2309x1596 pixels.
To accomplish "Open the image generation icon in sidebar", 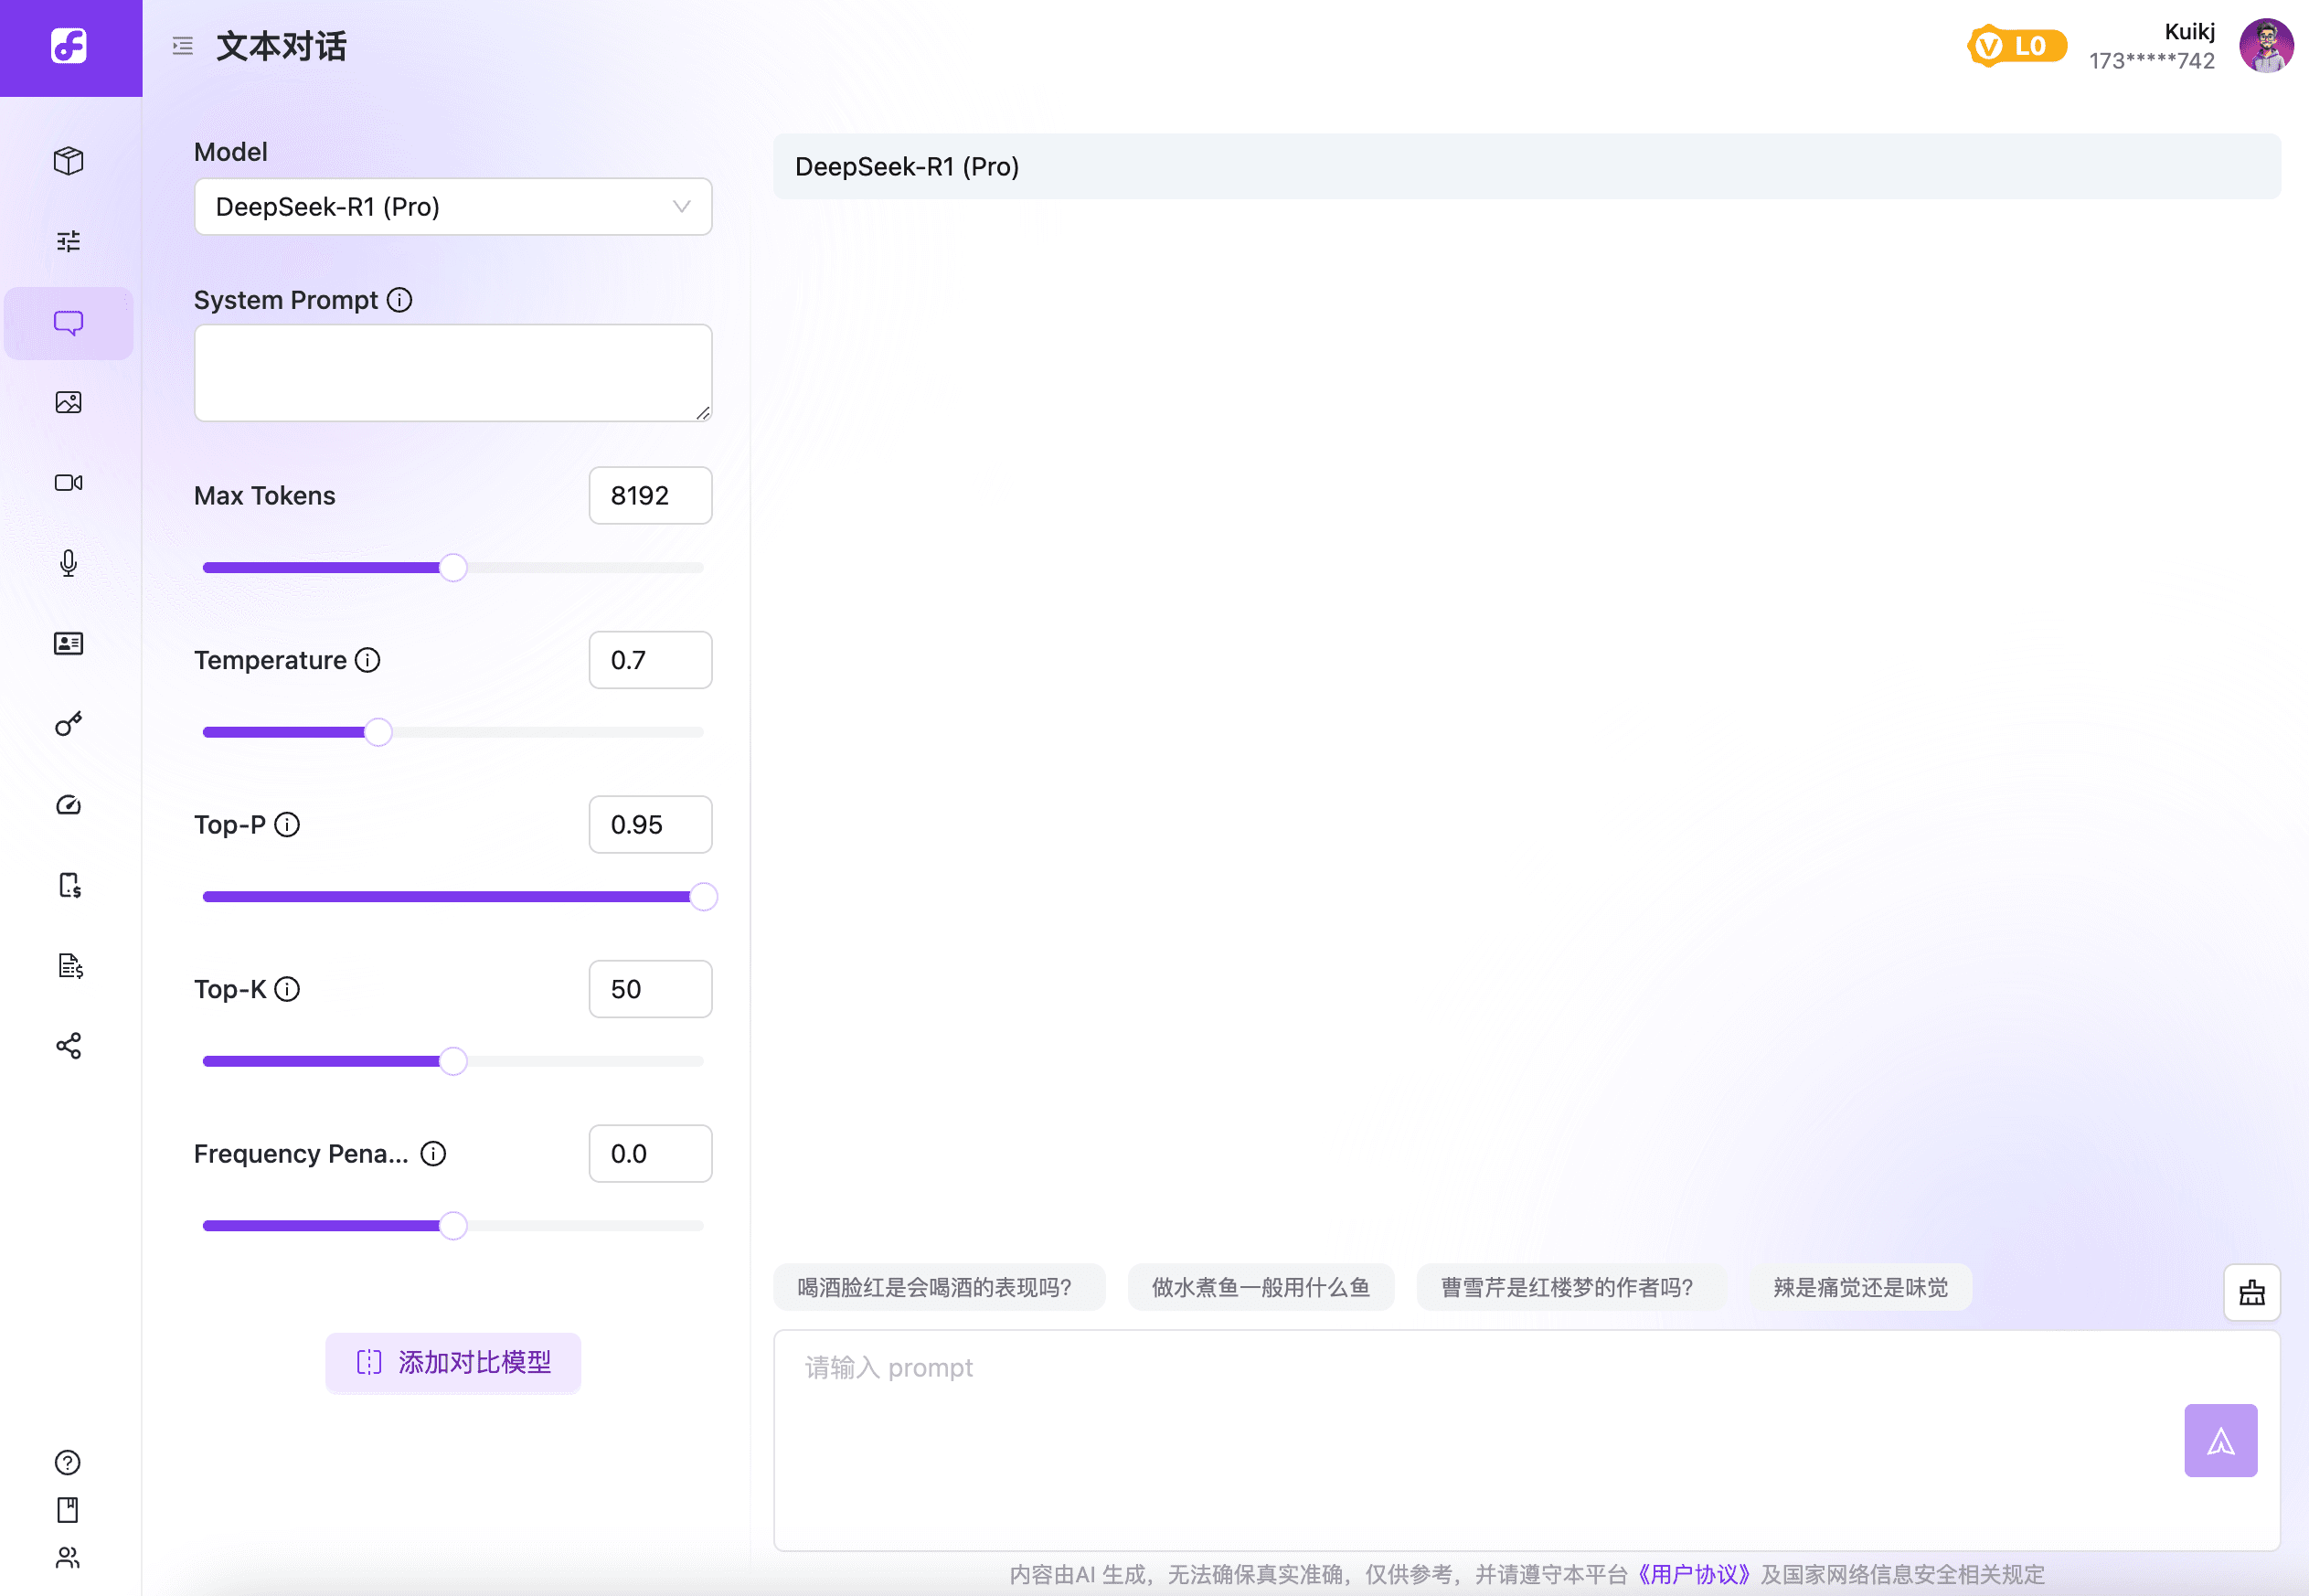I will click(x=68, y=402).
